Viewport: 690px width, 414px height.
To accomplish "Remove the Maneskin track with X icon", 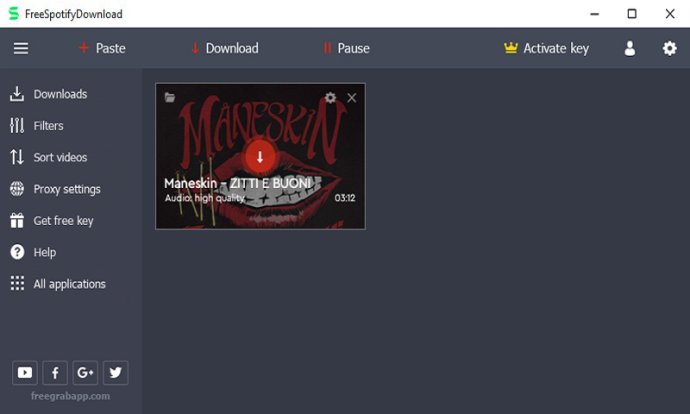I will (x=352, y=98).
